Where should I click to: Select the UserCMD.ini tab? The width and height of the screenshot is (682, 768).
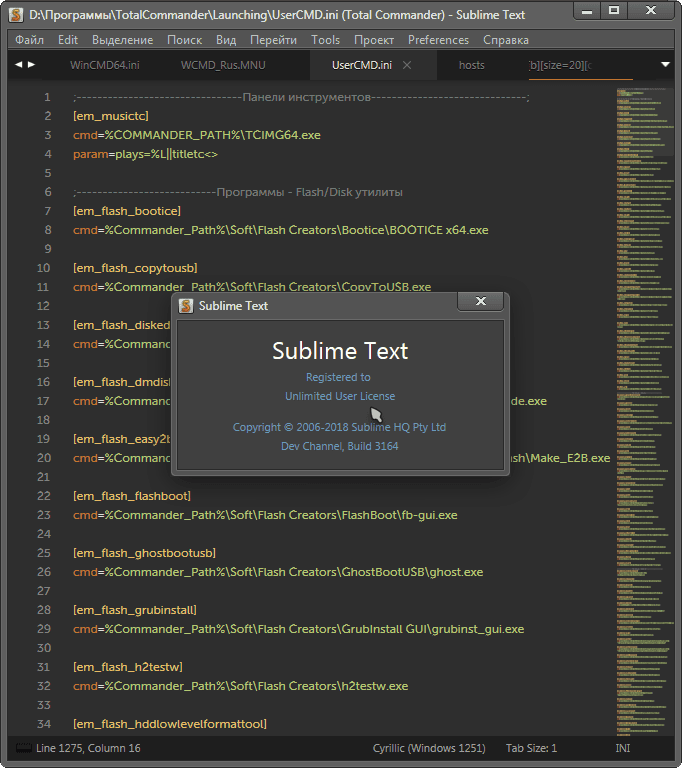[x=362, y=65]
